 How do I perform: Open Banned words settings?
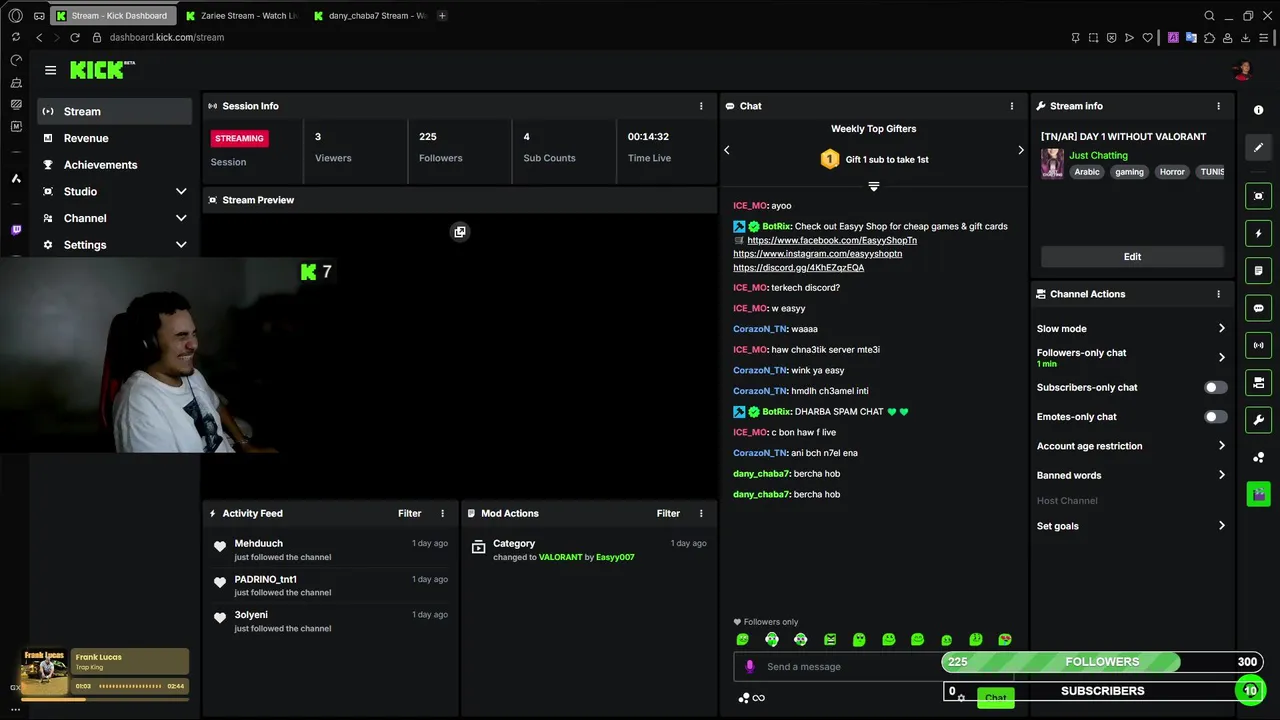(1131, 475)
